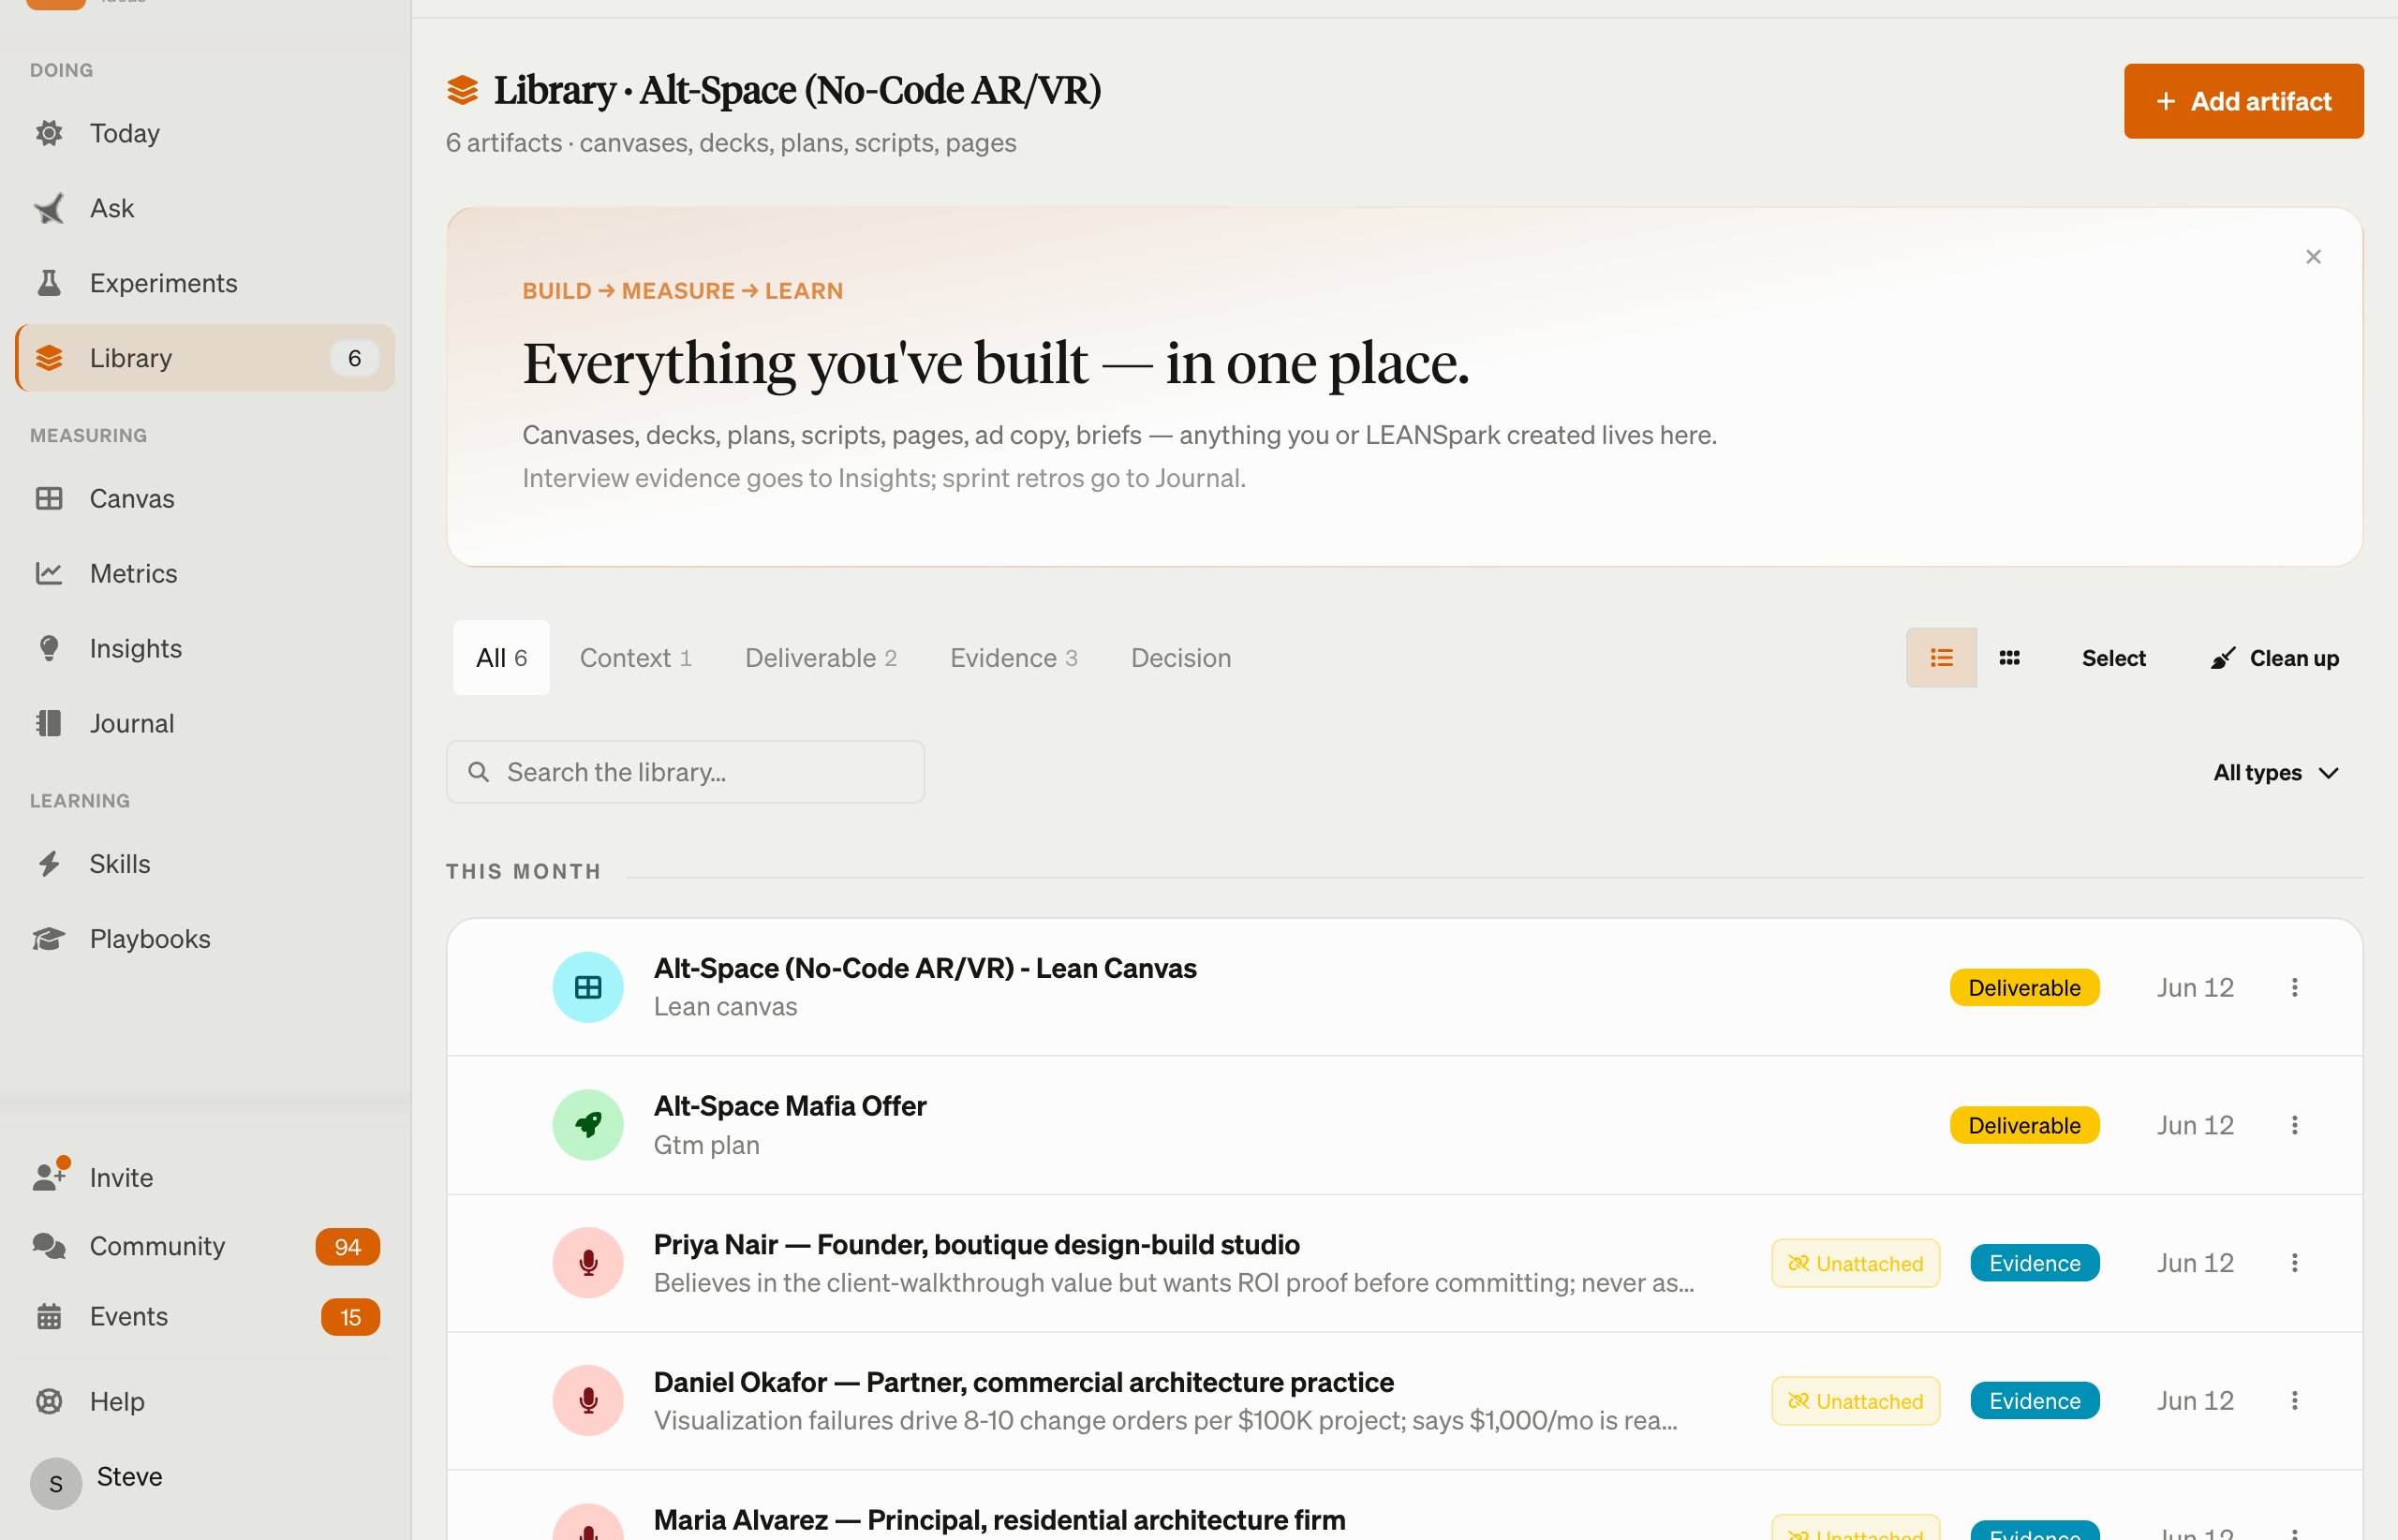Screen dimensions: 2398x1540
Task: Click the Priya Nair microphone icon
Action: (x=588, y=1263)
